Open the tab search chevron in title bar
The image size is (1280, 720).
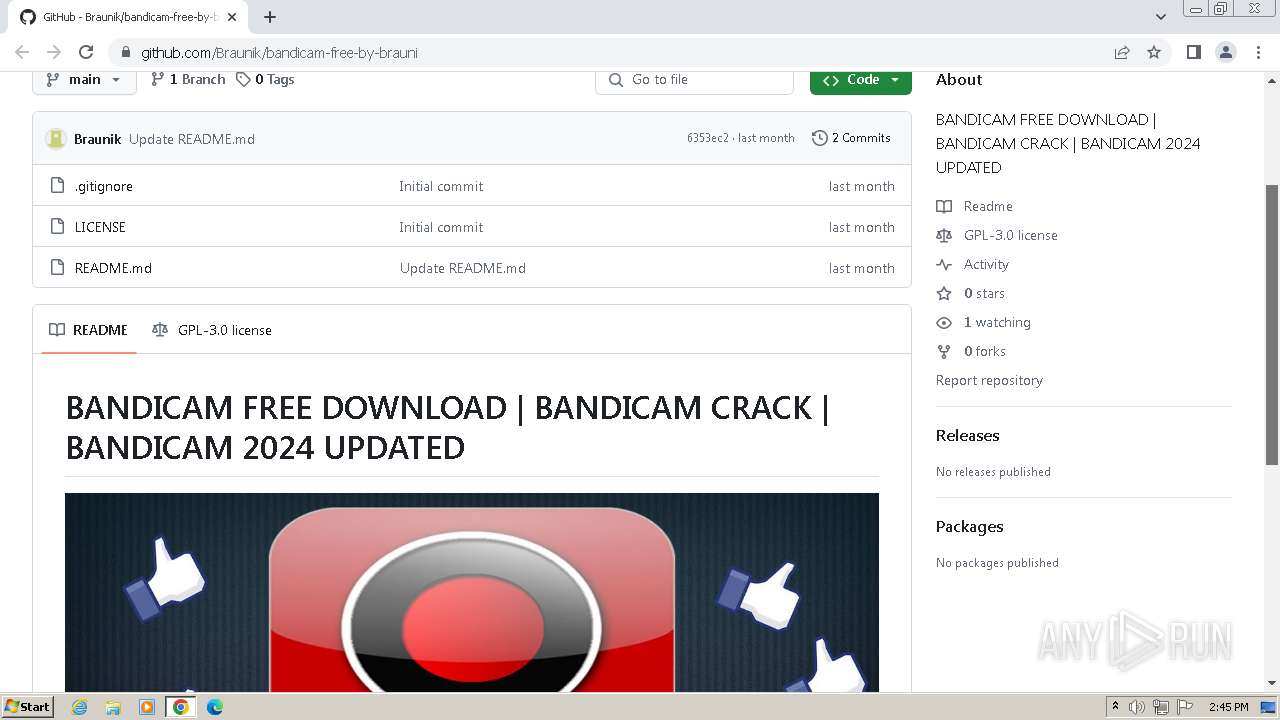point(1161,17)
